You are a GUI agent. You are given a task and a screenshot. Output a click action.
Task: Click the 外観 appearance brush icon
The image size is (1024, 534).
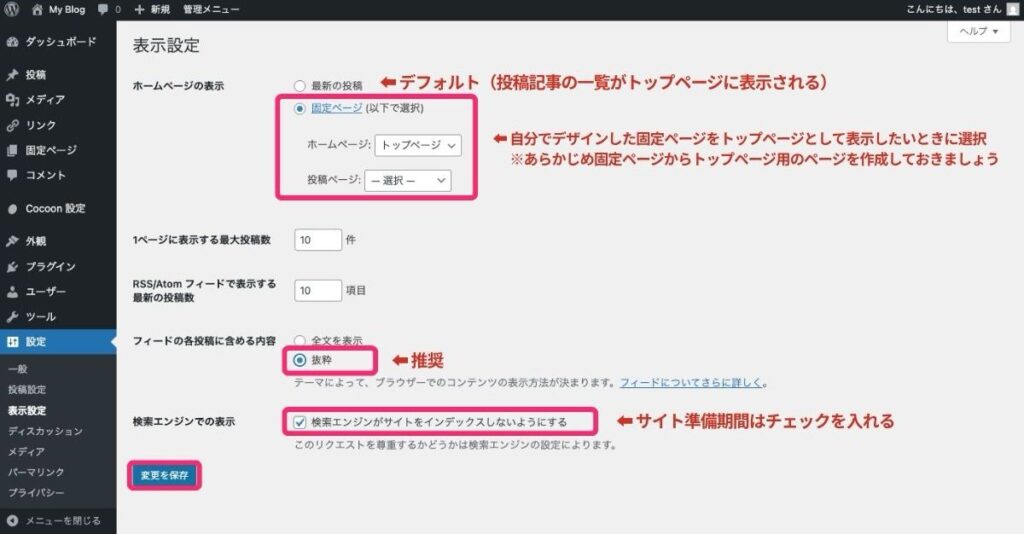click(12, 242)
